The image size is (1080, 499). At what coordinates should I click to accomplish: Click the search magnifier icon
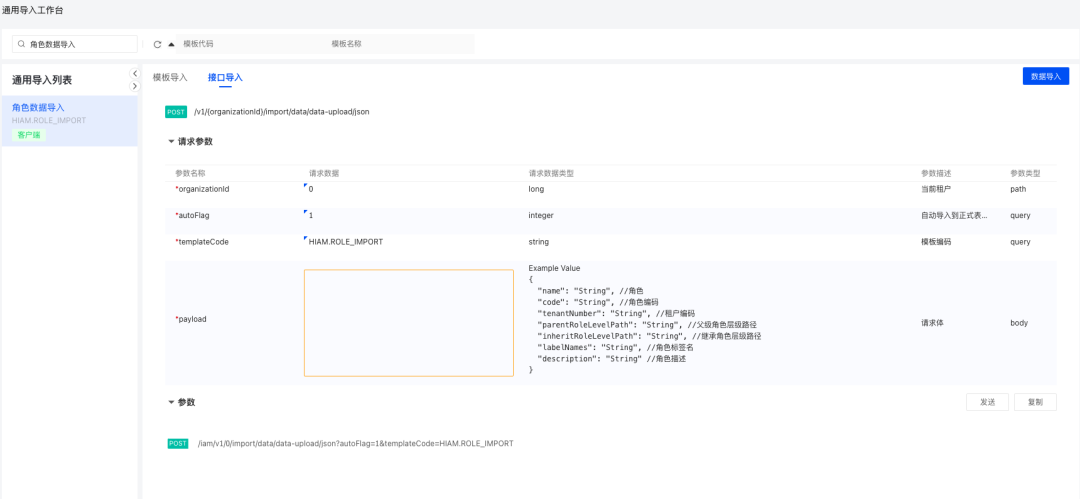(x=21, y=44)
